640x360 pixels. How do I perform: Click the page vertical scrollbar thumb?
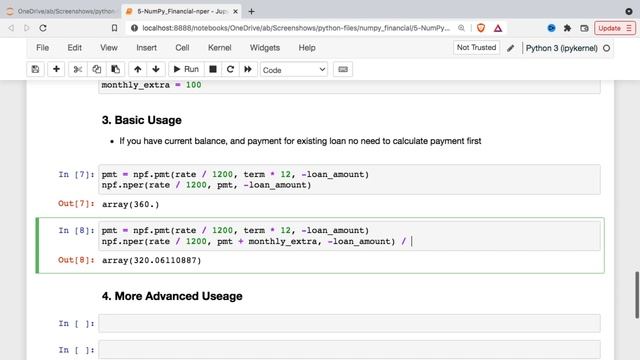[x=637, y=295]
